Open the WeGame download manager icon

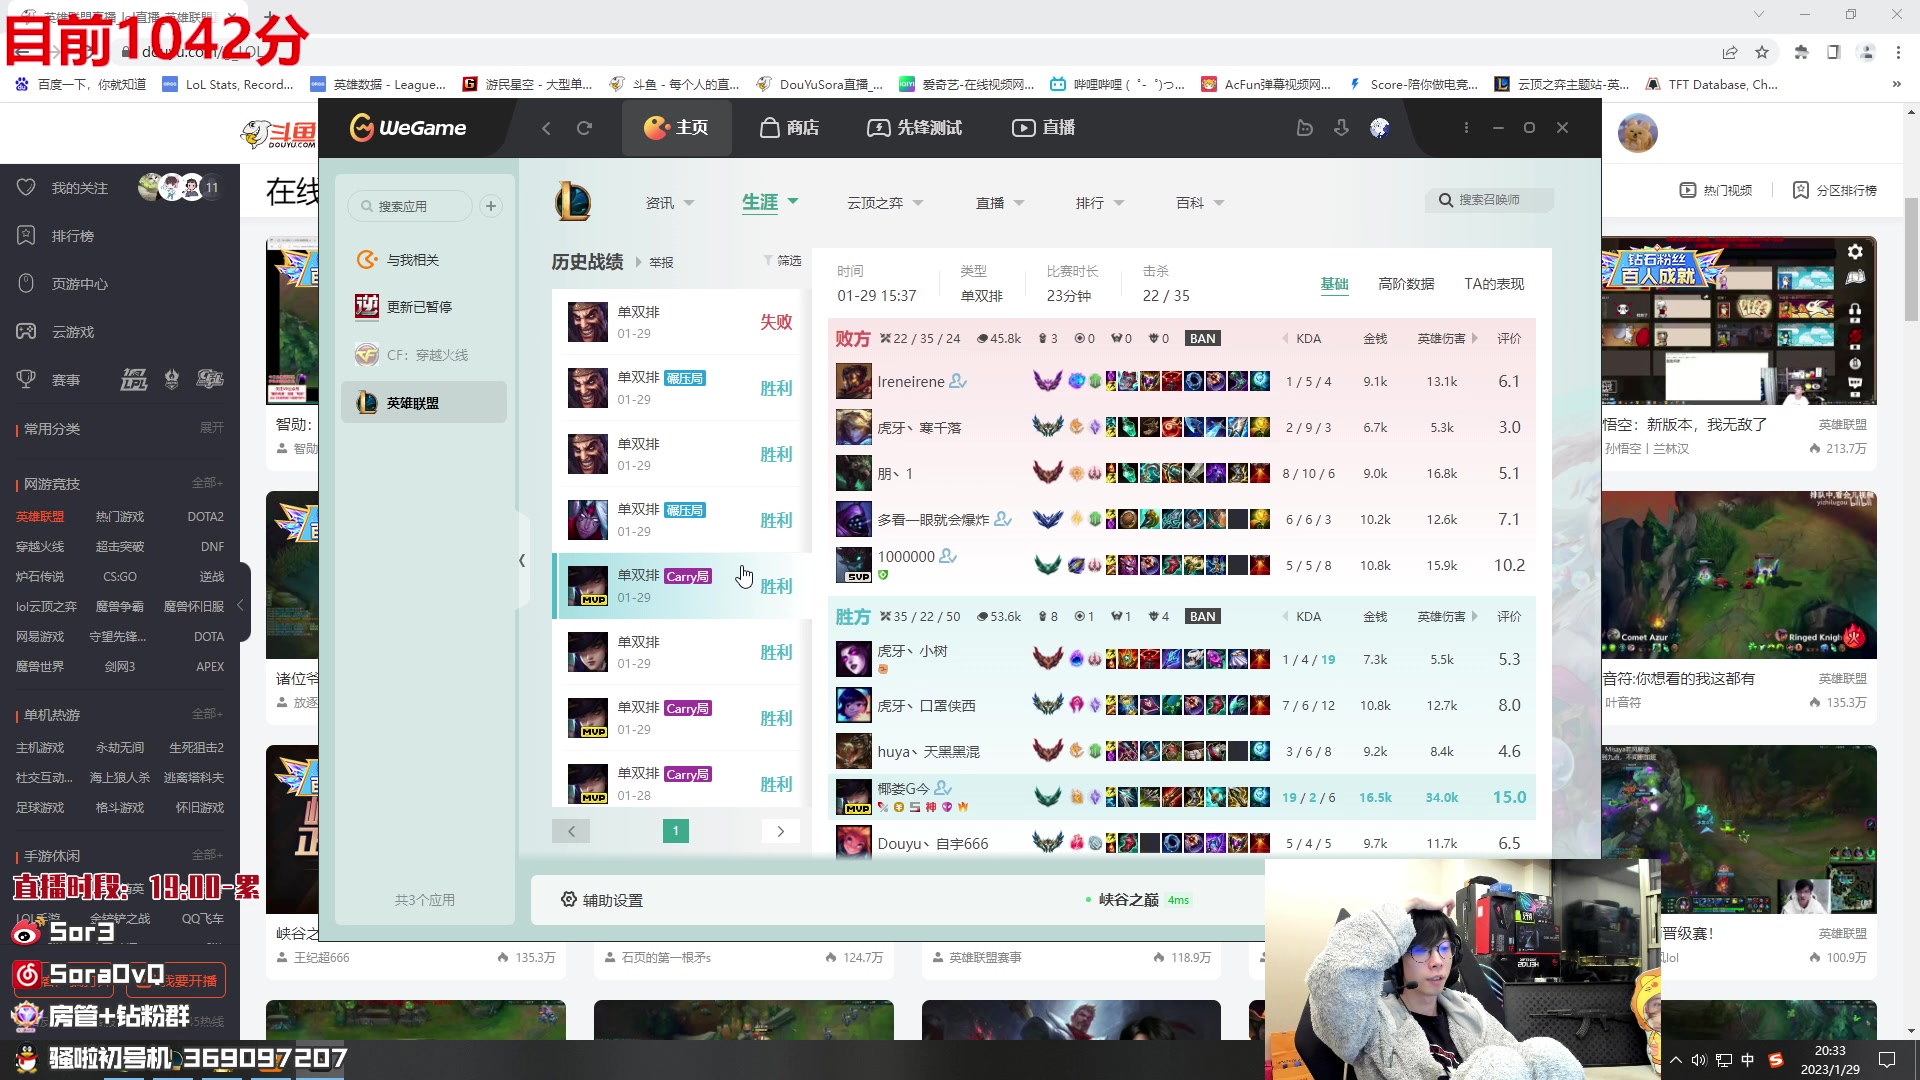pyautogui.click(x=1341, y=128)
